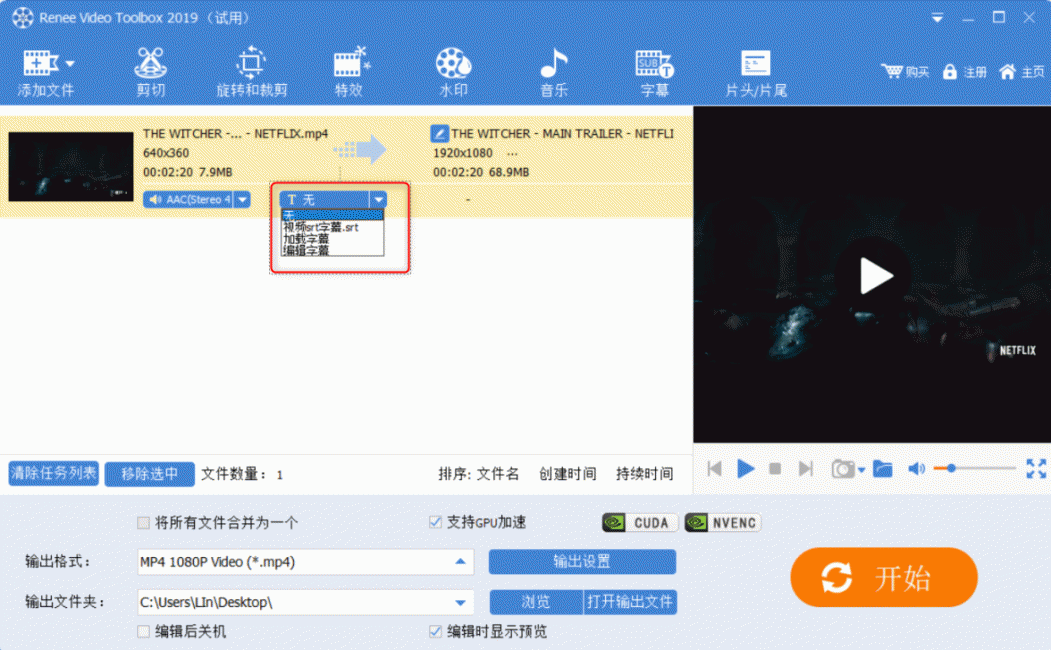Click the edit pencil icon beside output filename
Screen dimensions: 1051x650
coord(439,133)
